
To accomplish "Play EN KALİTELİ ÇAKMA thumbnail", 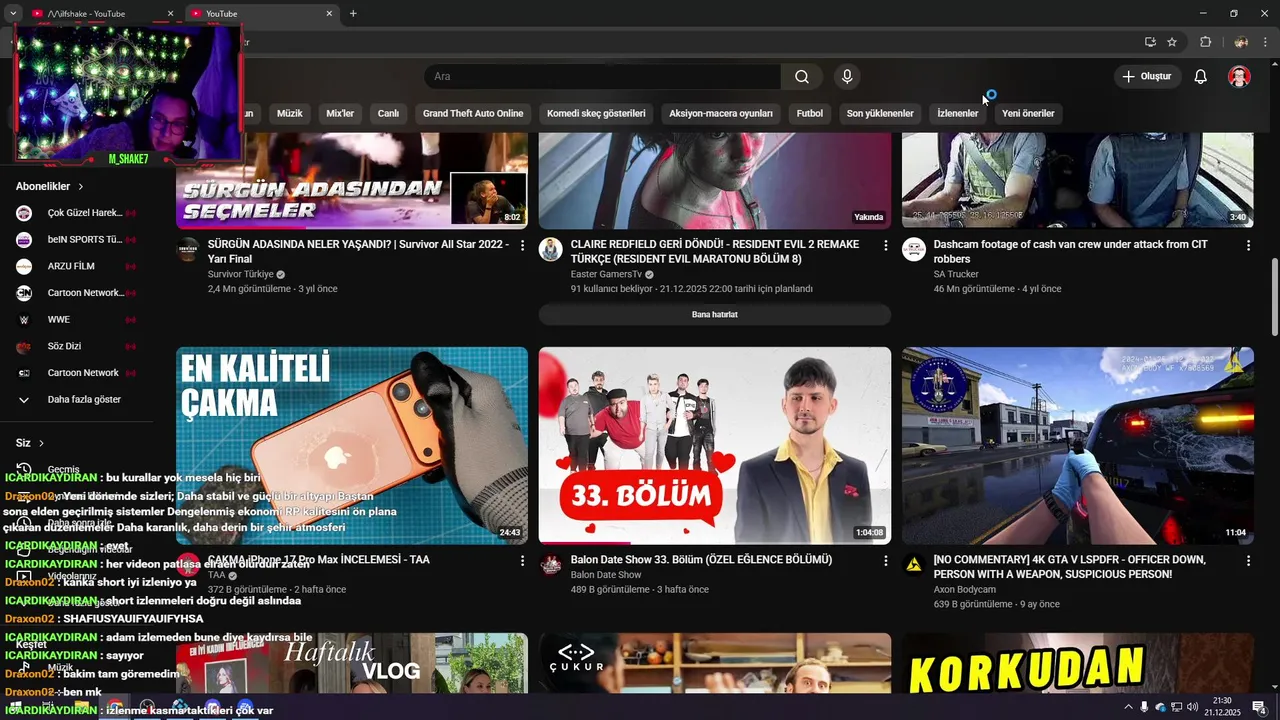I will [352, 446].
